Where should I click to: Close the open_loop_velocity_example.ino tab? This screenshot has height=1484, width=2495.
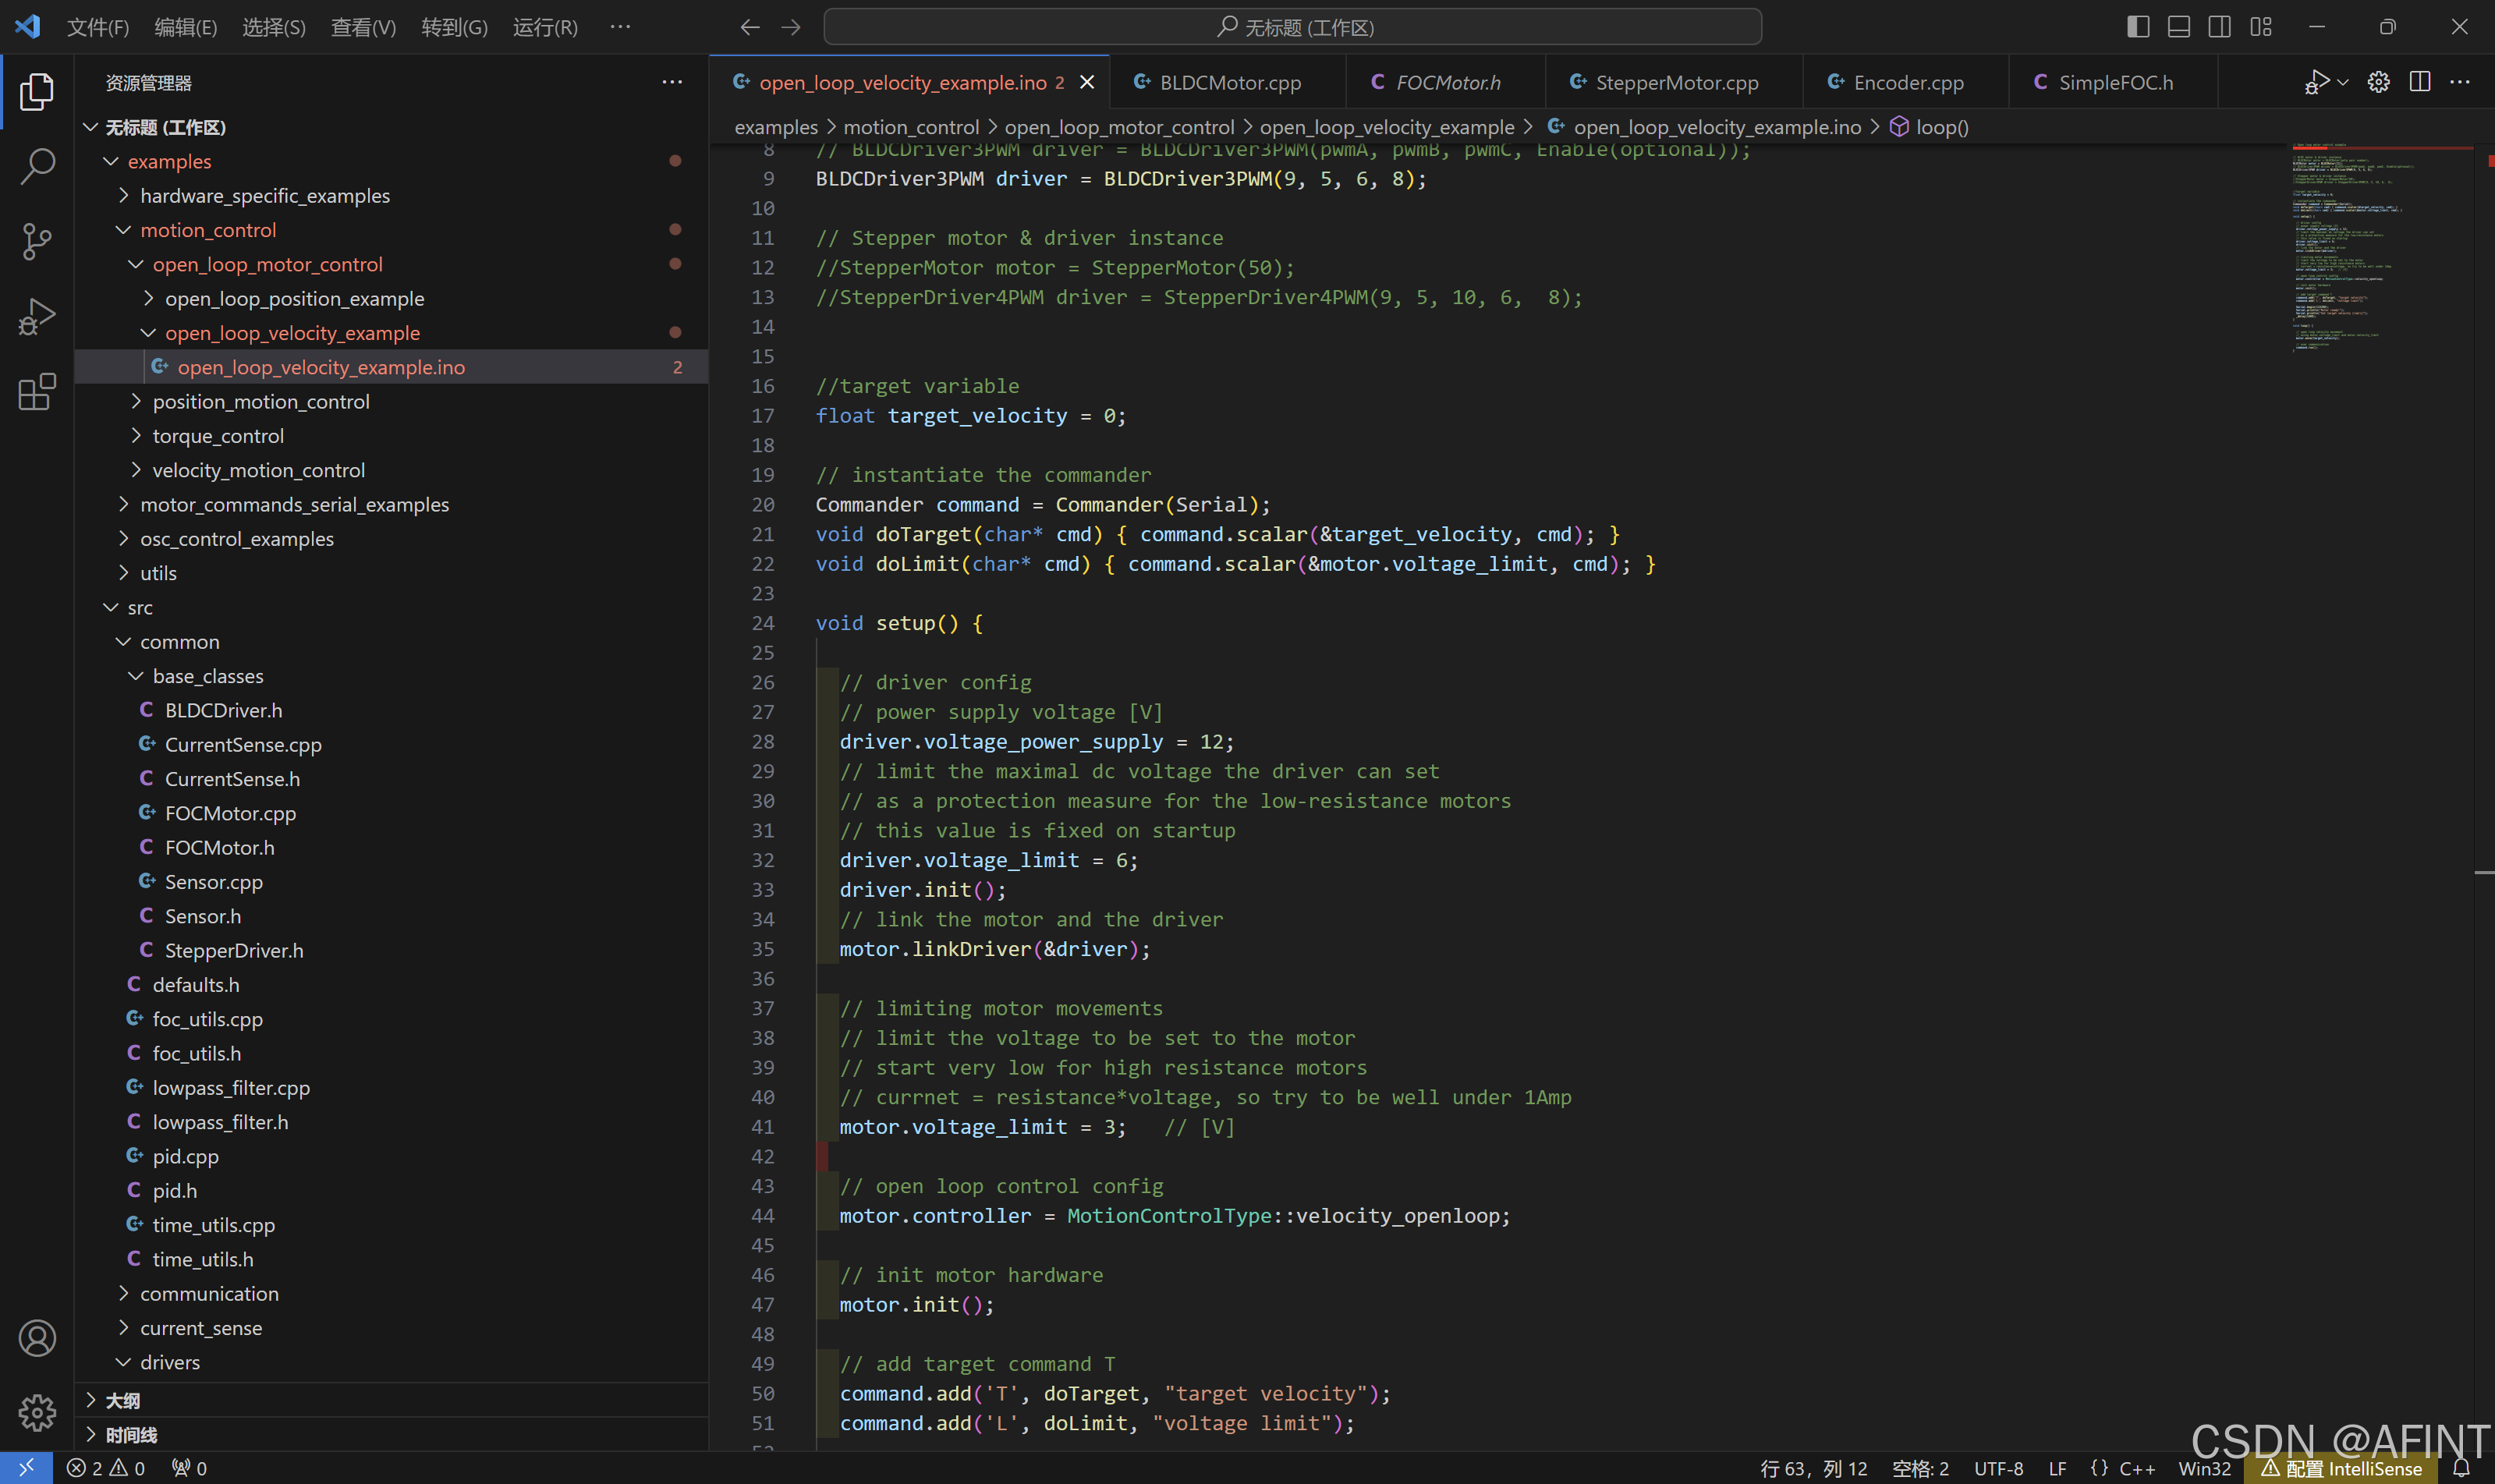(1087, 82)
